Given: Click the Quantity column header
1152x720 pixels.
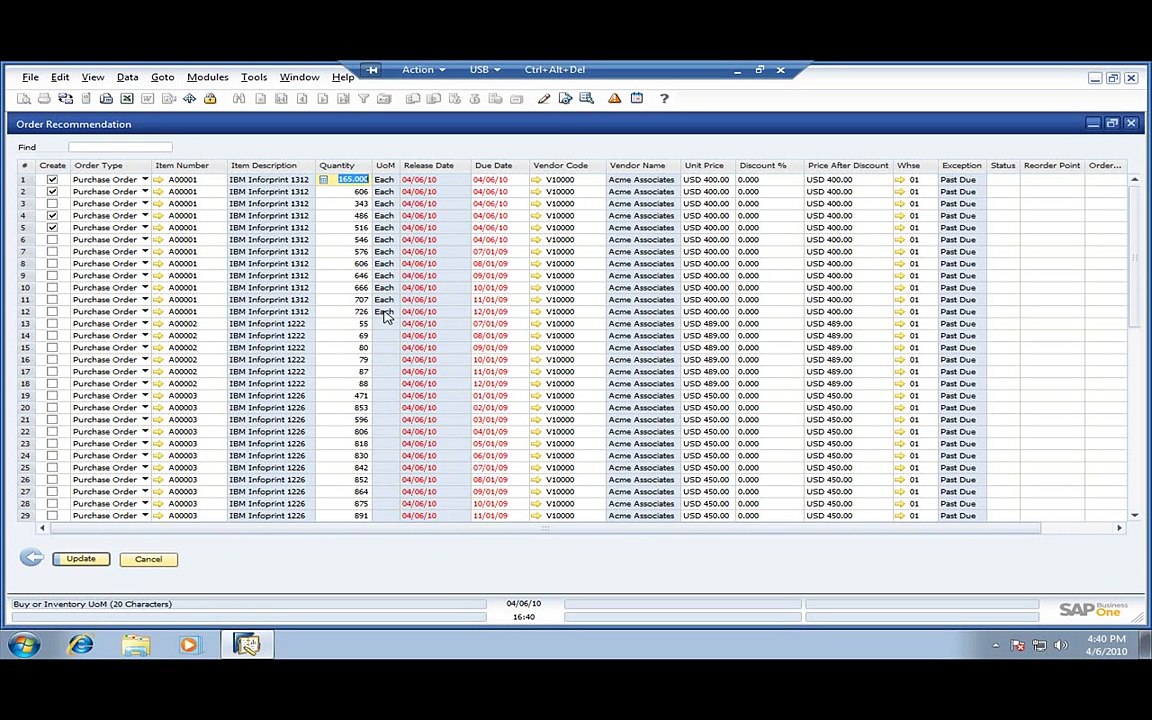Looking at the screenshot, I should (x=344, y=165).
